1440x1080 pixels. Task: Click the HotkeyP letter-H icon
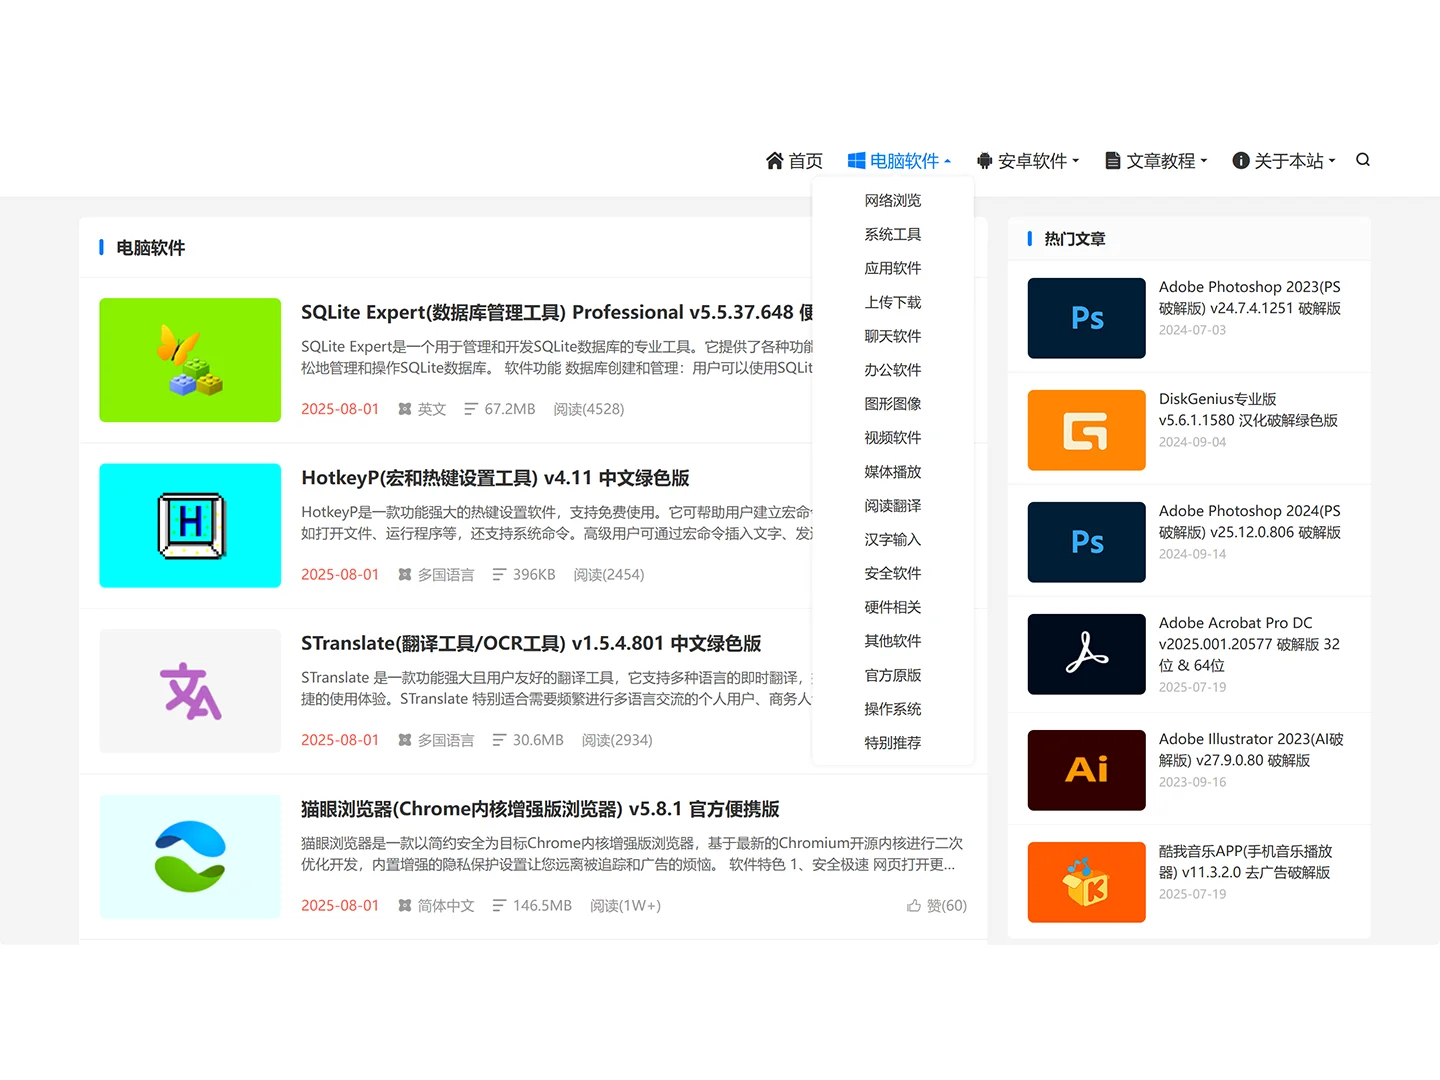click(189, 525)
